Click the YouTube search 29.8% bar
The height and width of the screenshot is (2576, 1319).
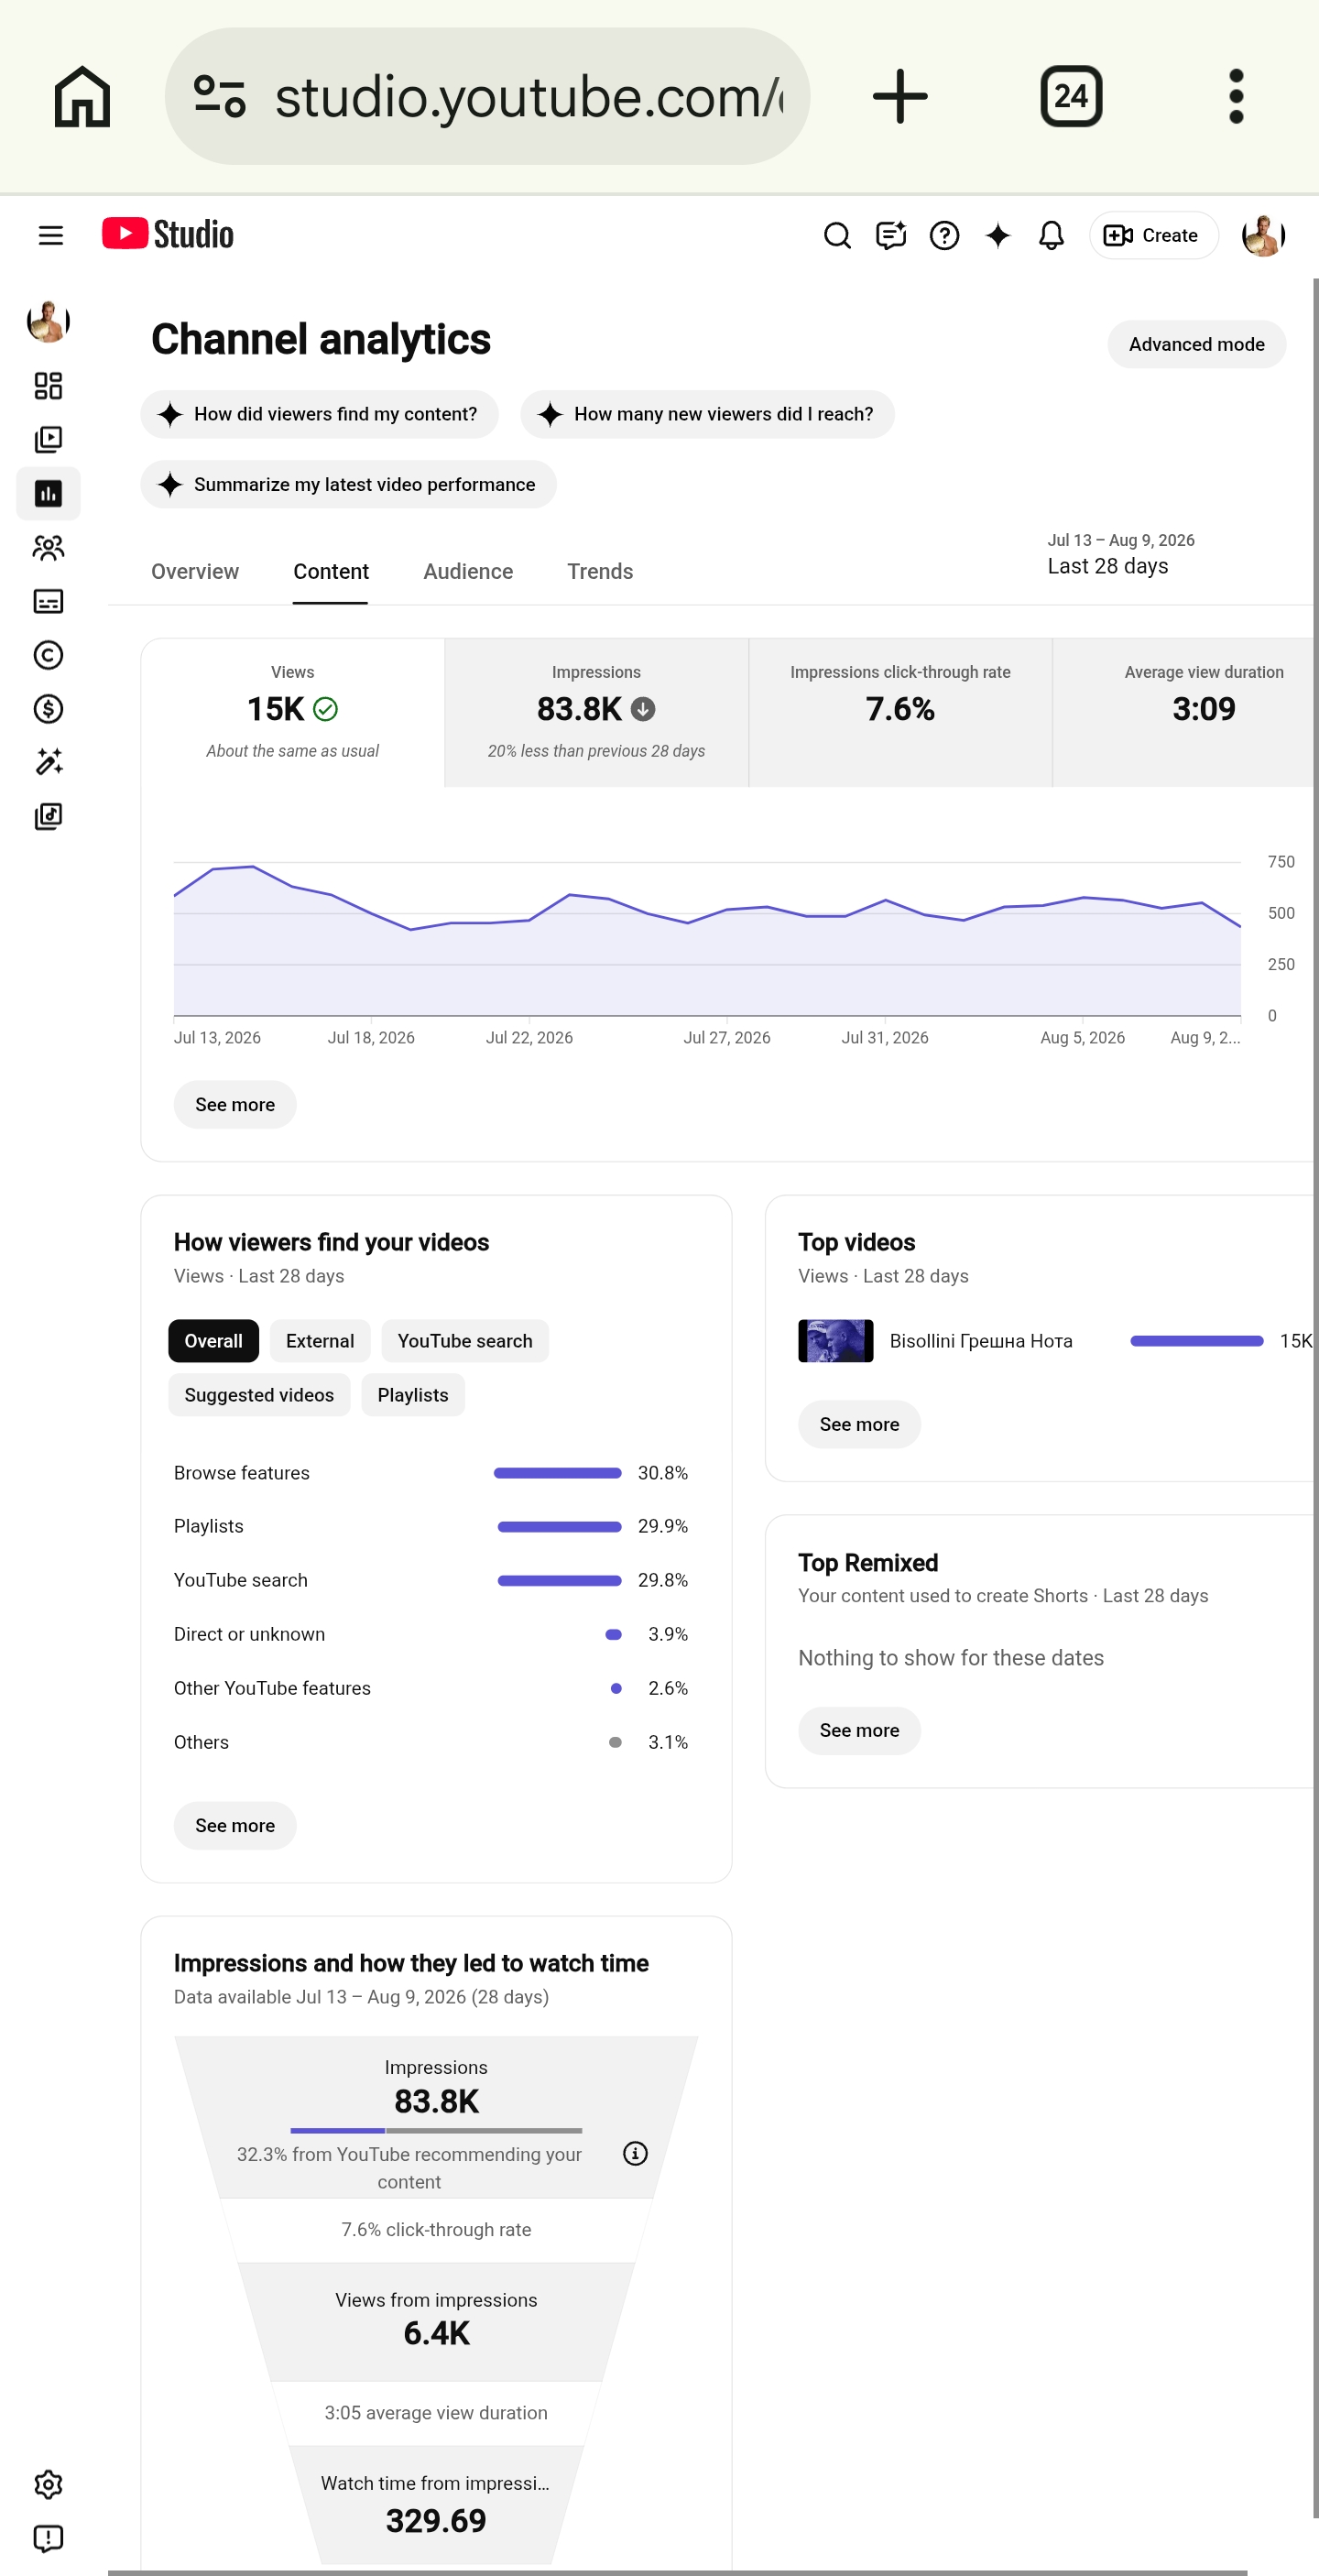click(560, 1581)
